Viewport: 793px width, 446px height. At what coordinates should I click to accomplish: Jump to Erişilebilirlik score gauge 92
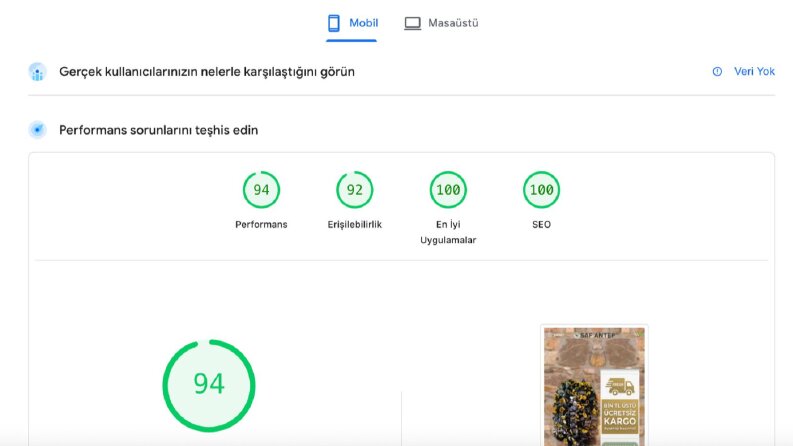(355, 190)
